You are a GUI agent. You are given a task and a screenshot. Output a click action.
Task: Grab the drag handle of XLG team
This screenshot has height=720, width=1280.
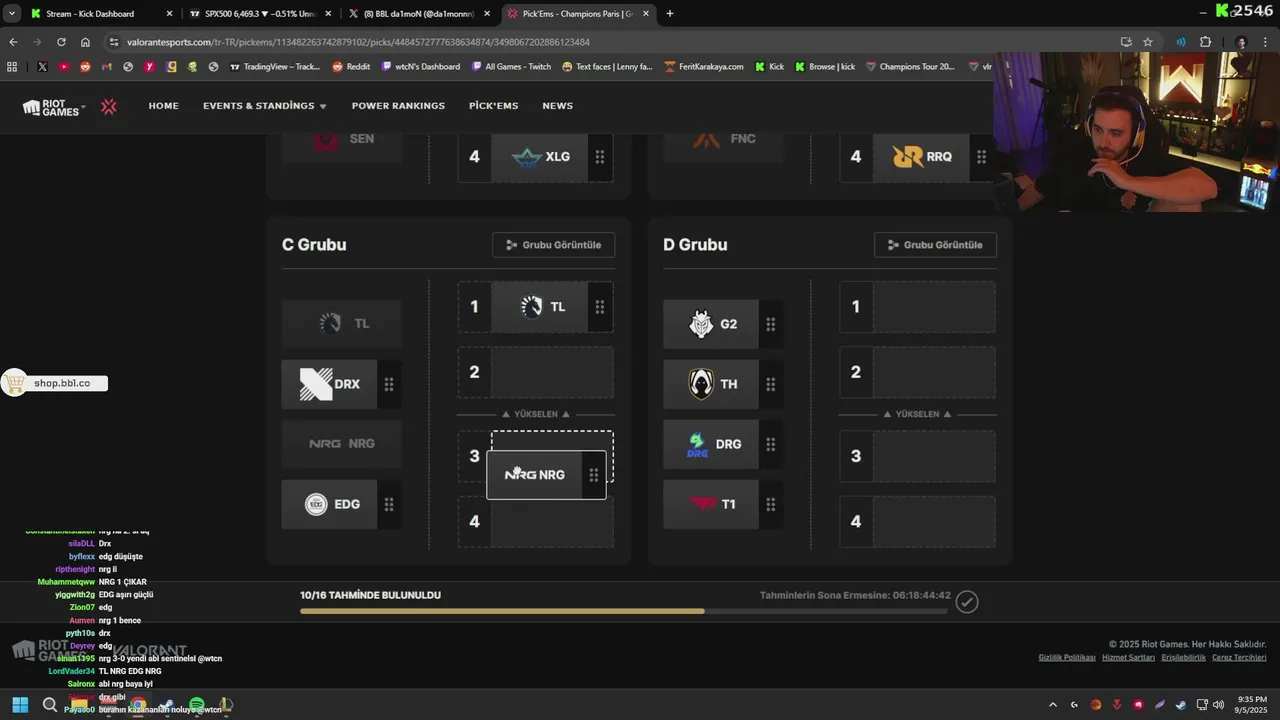click(599, 157)
